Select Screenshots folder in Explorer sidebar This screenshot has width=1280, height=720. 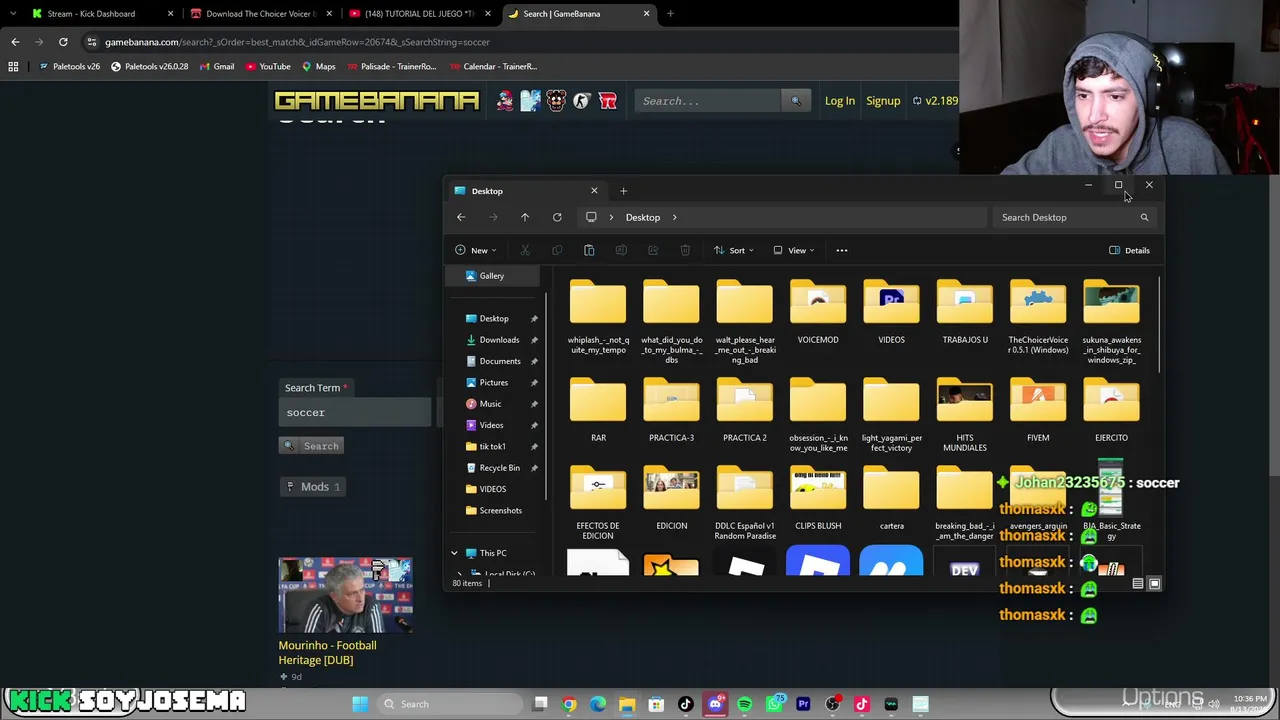(x=500, y=510)
